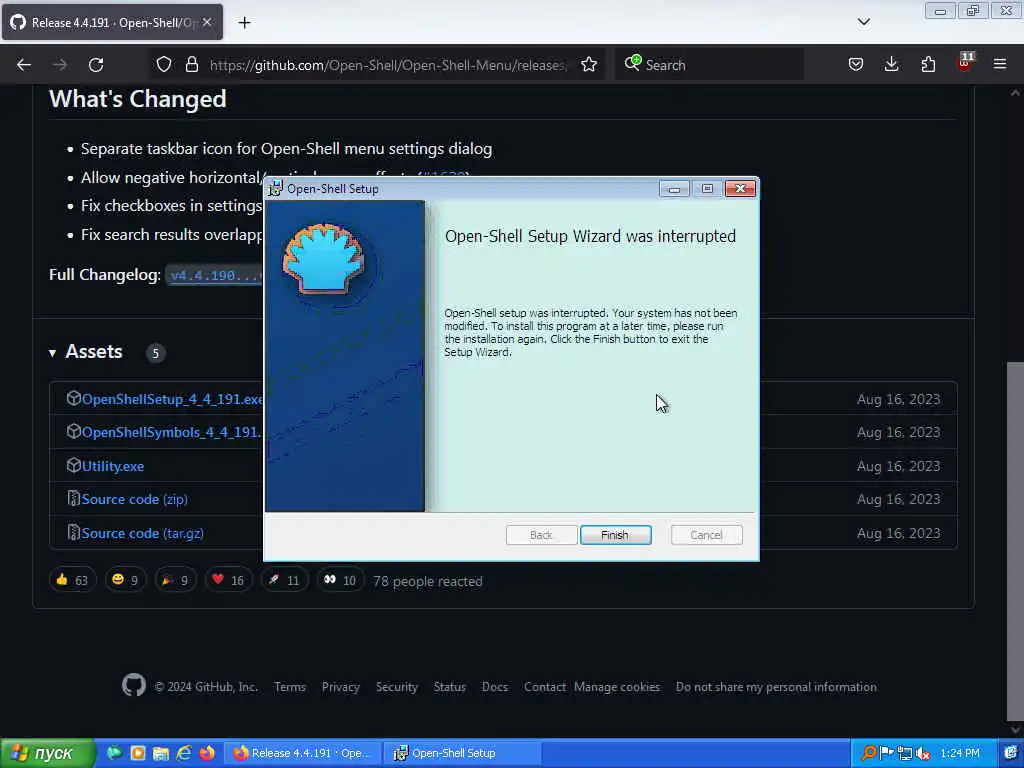Click the URL address bar
The width and height of the screenshot is (1024, 768).
[389, 65]
